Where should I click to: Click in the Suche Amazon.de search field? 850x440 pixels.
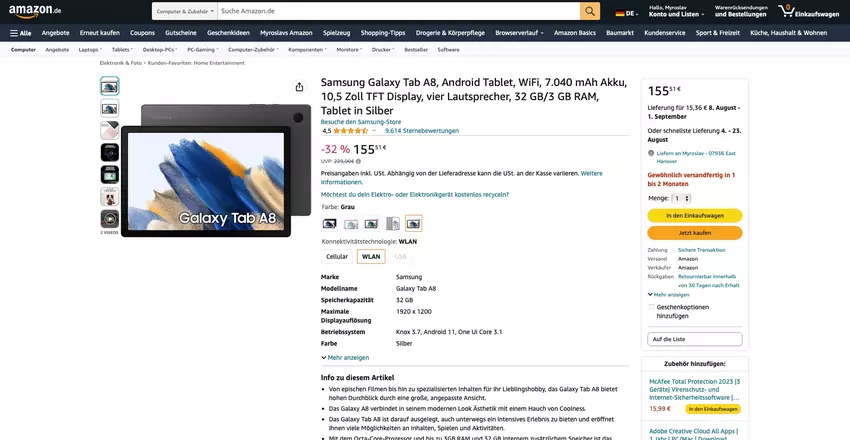[x=399, y=11]
